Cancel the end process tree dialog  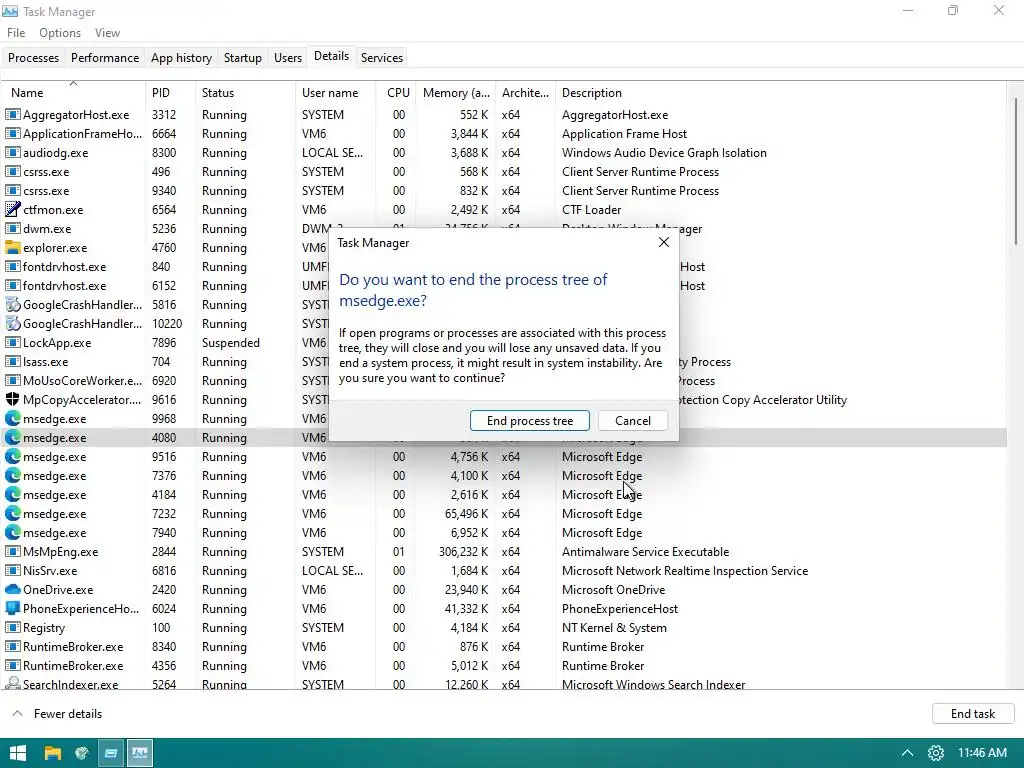click(633, 421)
